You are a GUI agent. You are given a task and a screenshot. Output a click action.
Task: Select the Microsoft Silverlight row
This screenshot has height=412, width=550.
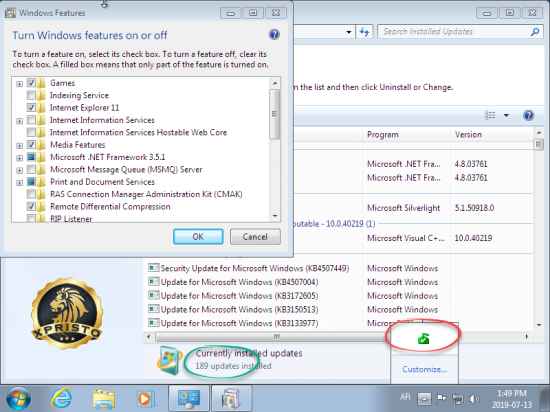pyautogui.click(x=414, y=208)
